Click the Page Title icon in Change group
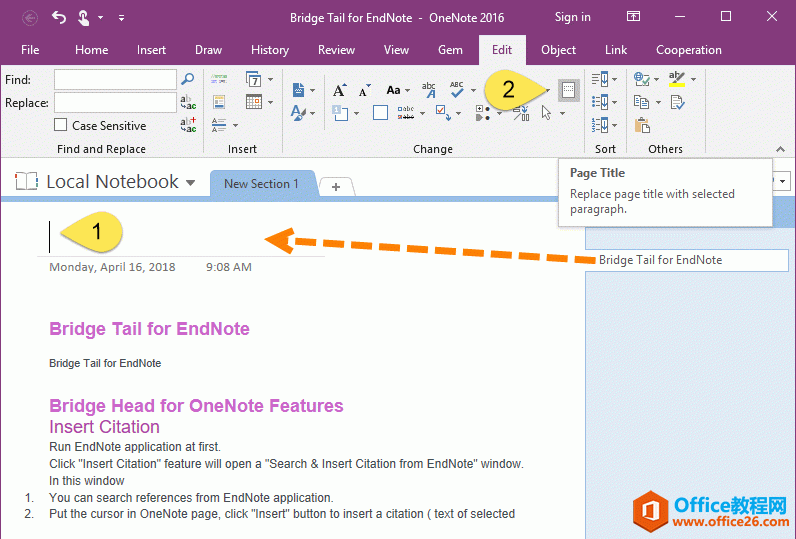Image resolution: width=796 pixels, height=539 pixels. [569, 90]
